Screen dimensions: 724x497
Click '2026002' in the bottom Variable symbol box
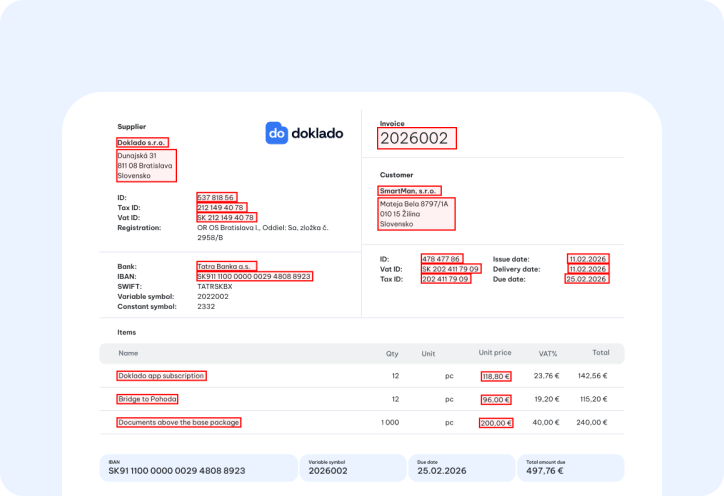click(x=328, y=471)
